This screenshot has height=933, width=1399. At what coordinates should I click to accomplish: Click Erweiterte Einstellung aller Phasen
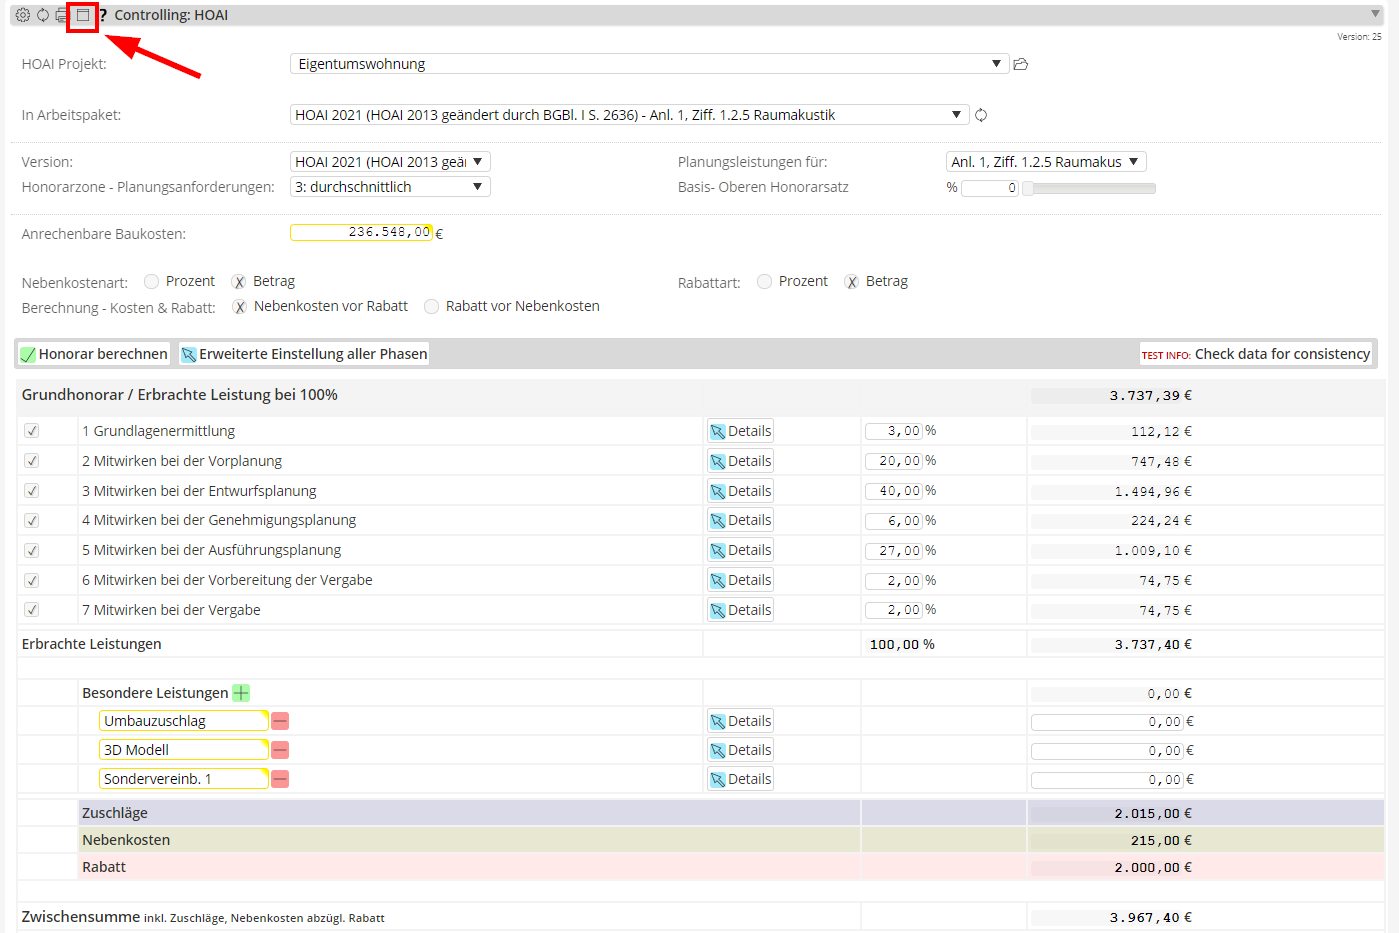pyautogui.click(x=304, y=354)
